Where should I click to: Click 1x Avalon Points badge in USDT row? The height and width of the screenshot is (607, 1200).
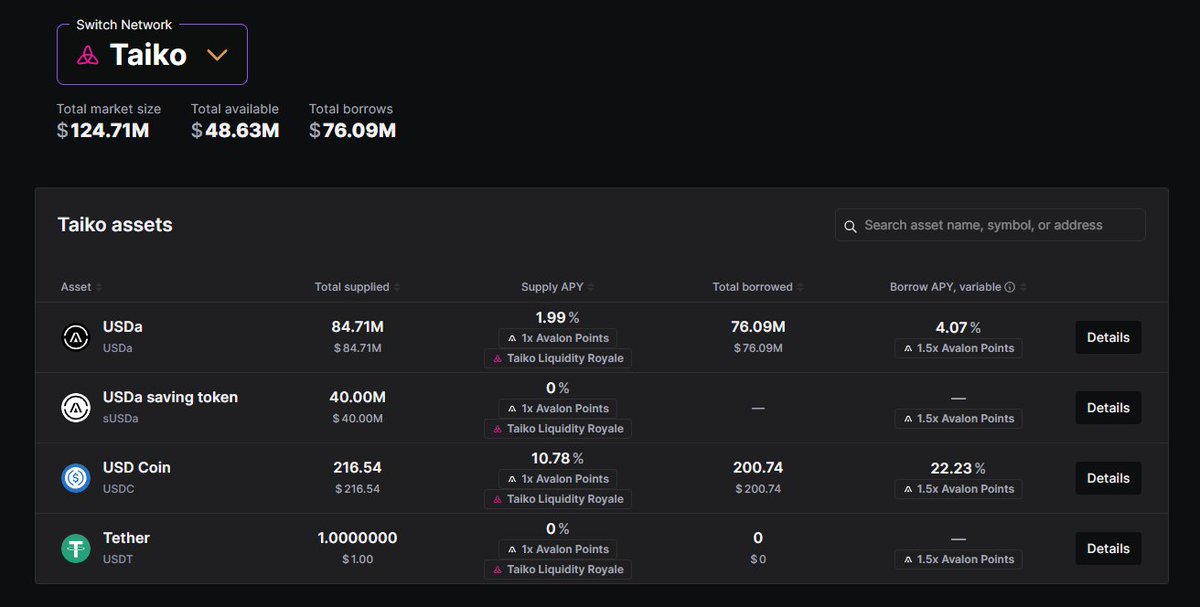point(558,548)
